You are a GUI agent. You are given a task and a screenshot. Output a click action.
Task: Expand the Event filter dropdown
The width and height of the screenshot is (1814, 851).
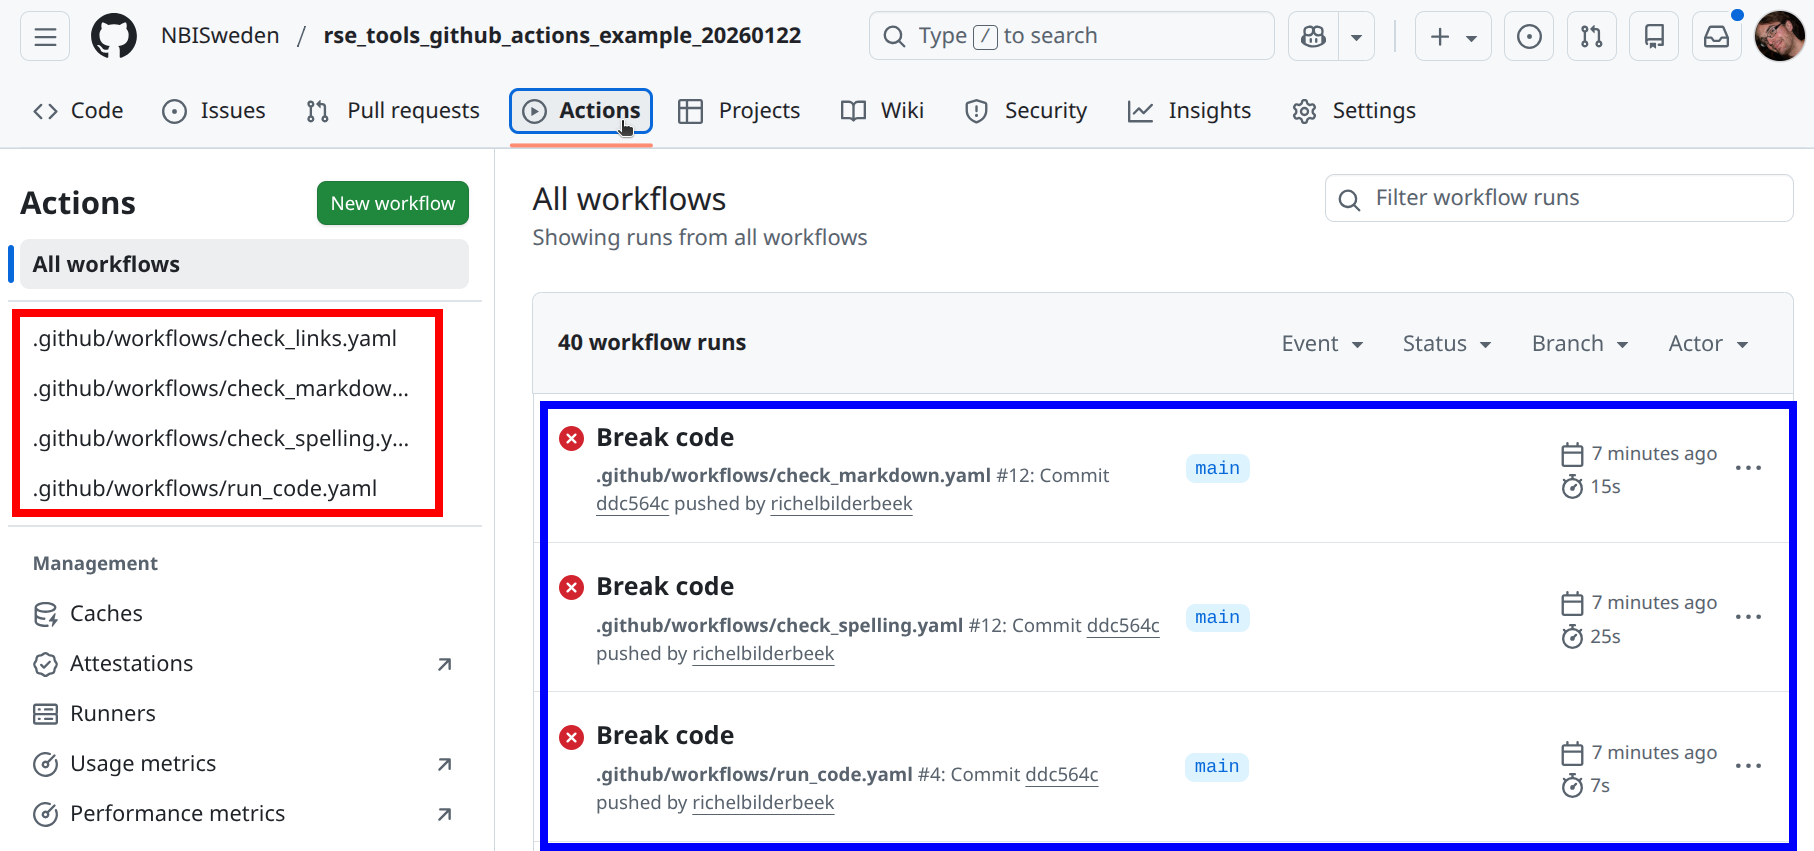(x=1322, y=344)
